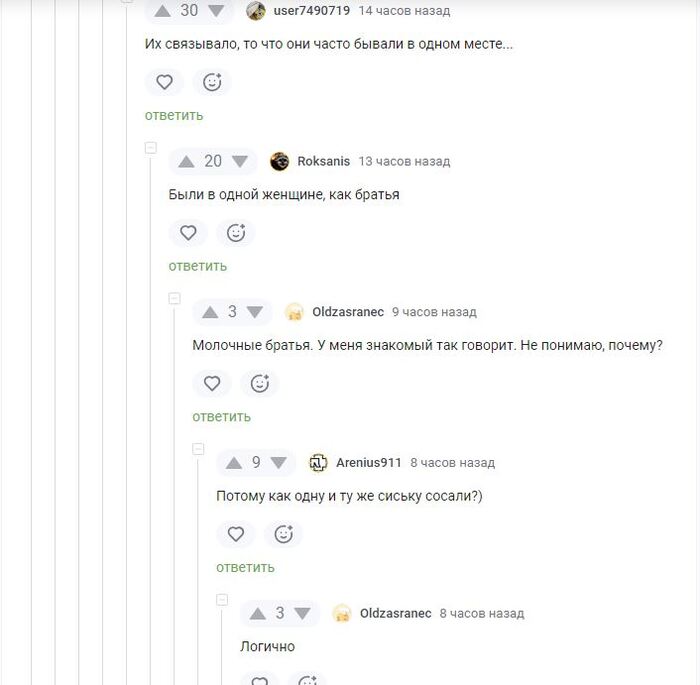The width and height of the screenshot is (700, 685).
Task: Collapse the Roksanis comment thread
Action: [x=151, y=147]
